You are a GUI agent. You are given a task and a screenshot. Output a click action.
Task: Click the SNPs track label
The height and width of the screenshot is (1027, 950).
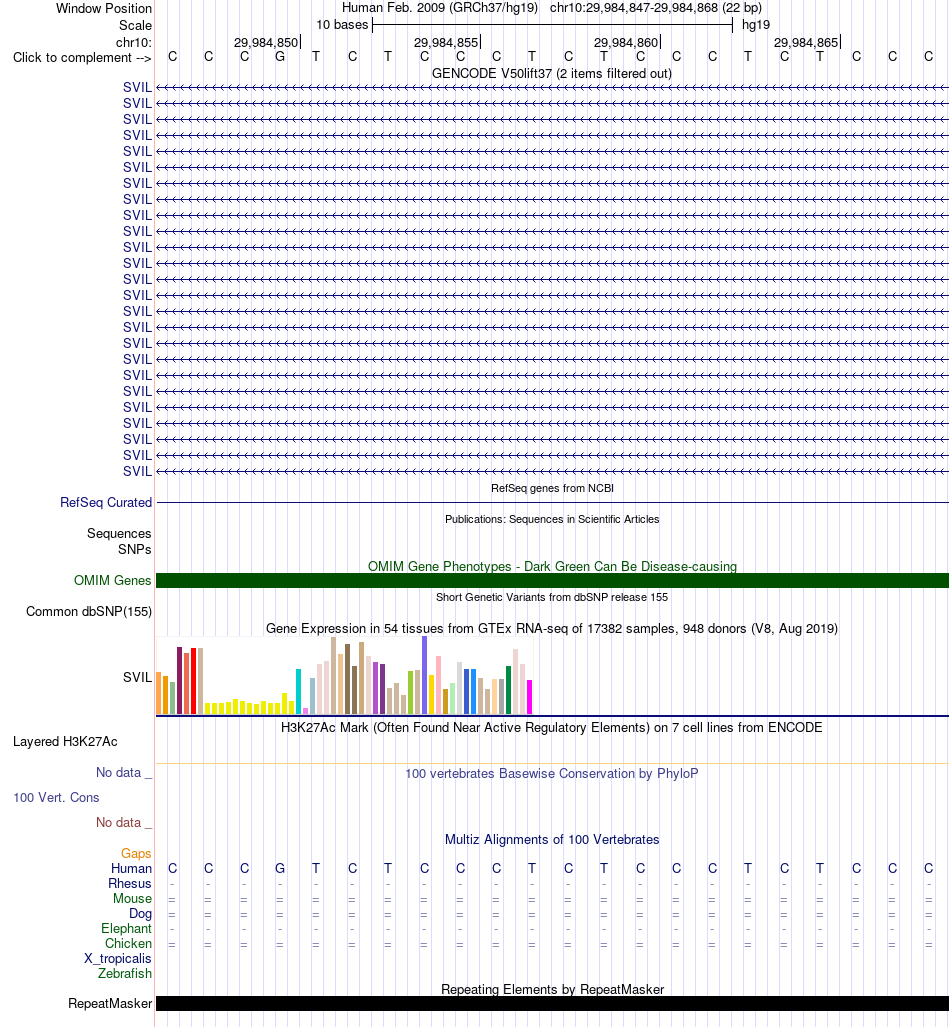tap(134, 550)
